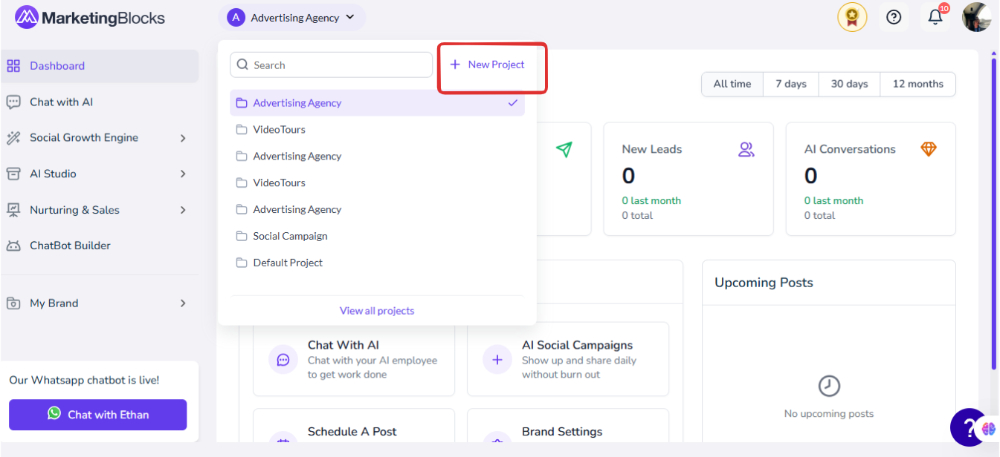This screenshot has width=1000, height=457.
Task: Click the My Brand folder icon
Action: (x=13, y=303)
